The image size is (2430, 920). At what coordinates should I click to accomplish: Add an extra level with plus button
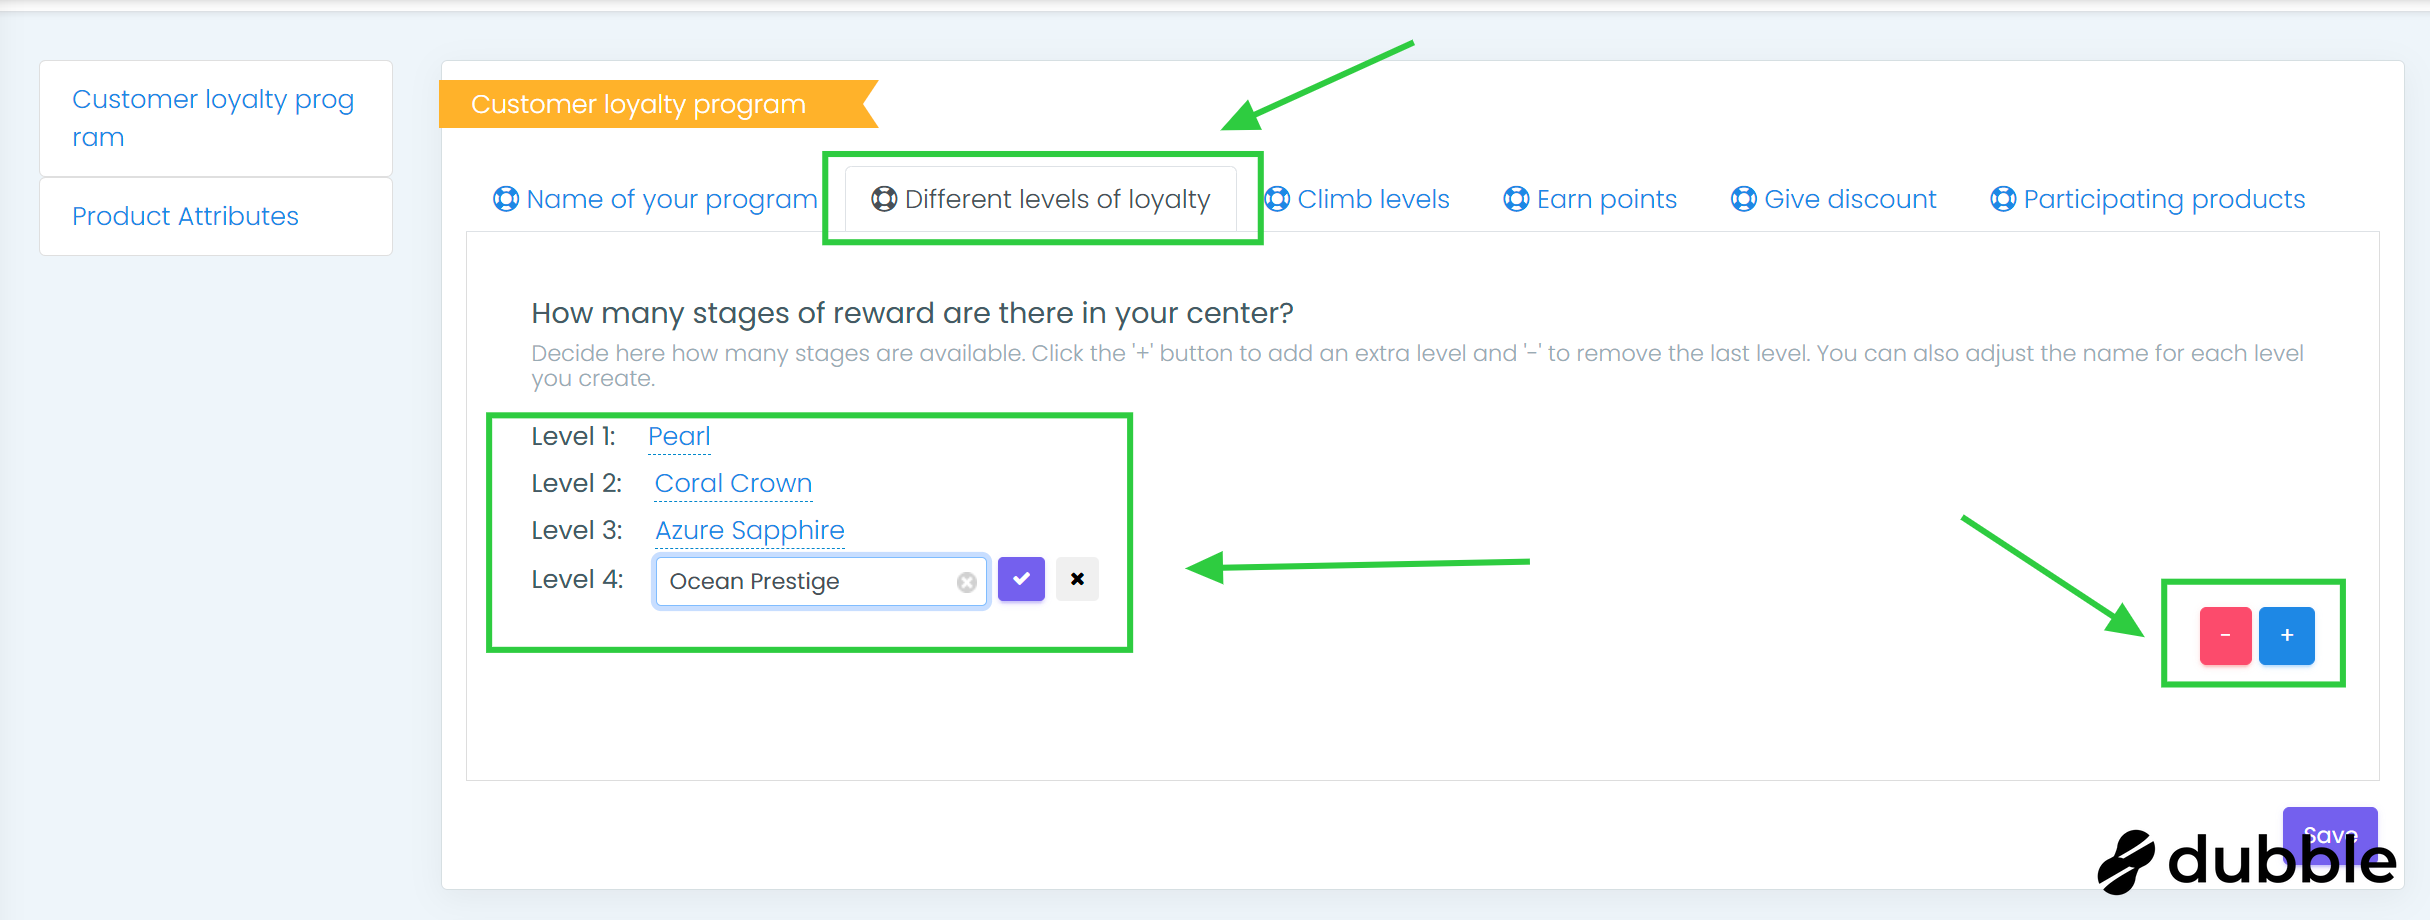point(2287,635)
